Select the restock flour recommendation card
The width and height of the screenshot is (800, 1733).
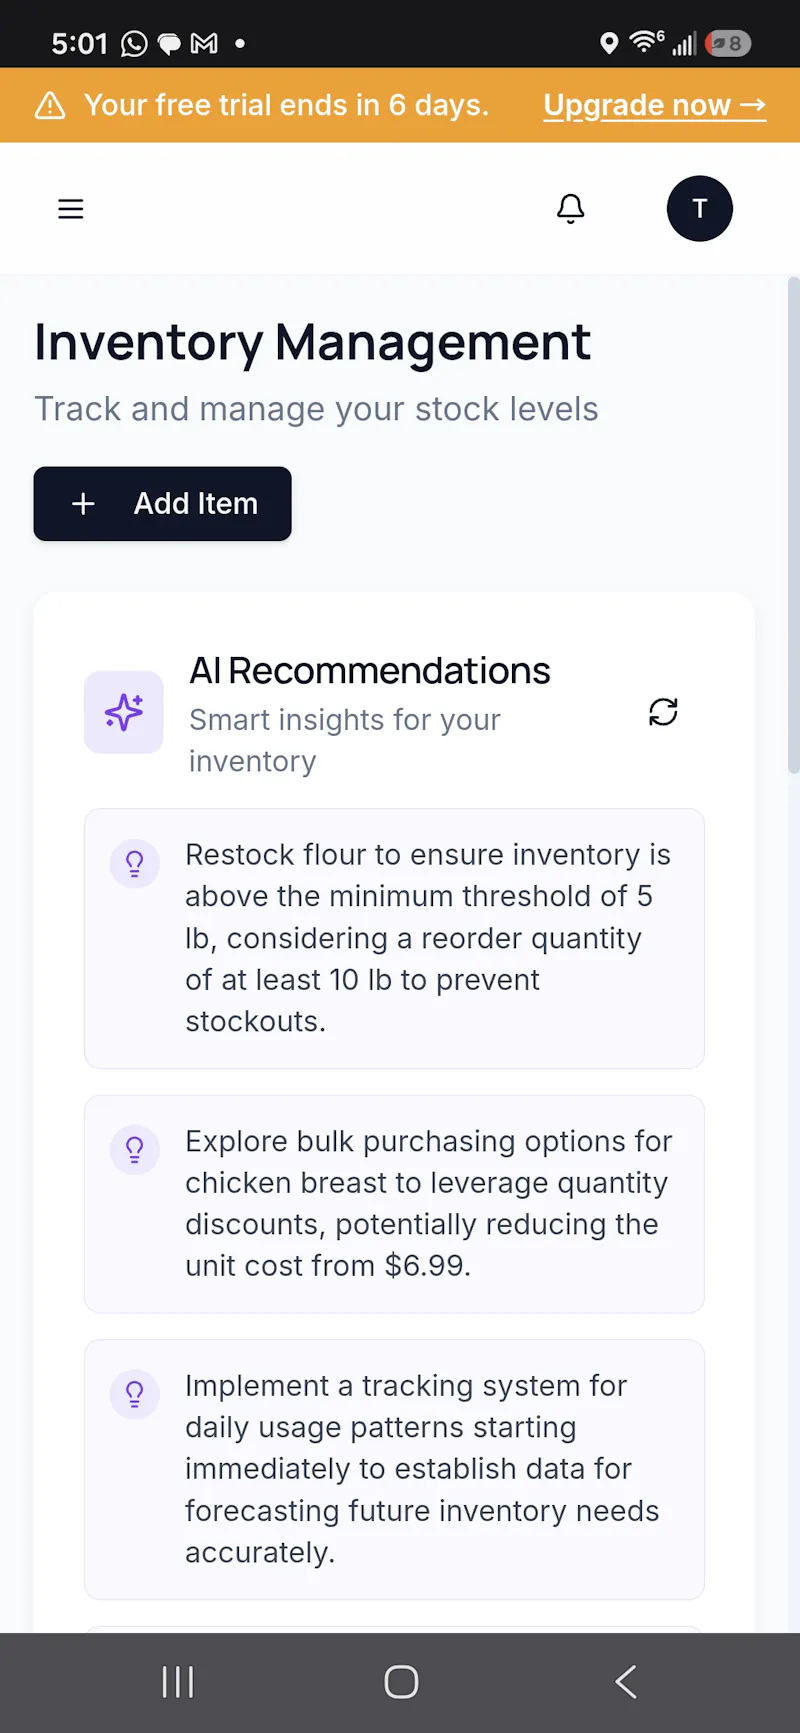394,938
